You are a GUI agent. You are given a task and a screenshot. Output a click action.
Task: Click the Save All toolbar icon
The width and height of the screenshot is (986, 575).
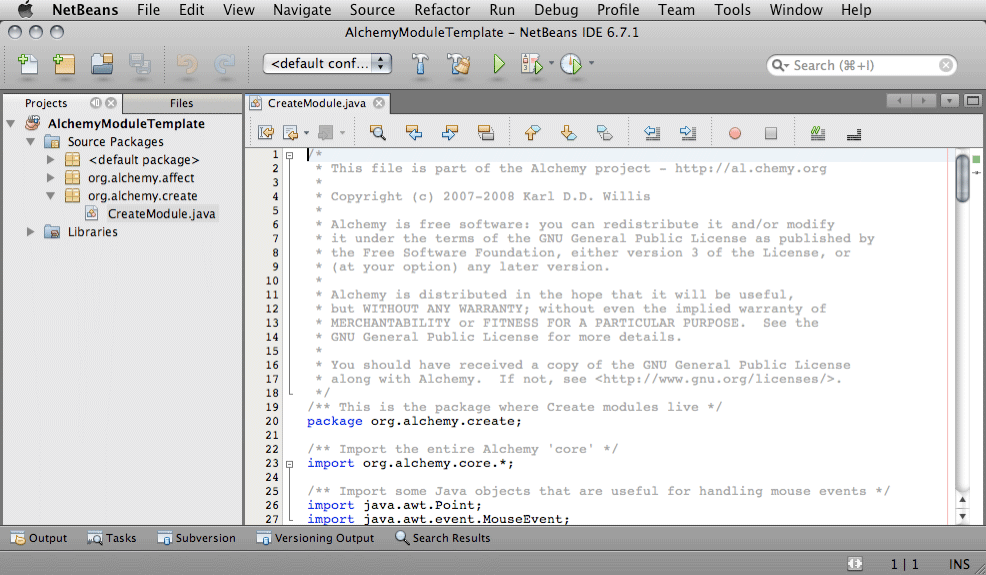[140, 64]
